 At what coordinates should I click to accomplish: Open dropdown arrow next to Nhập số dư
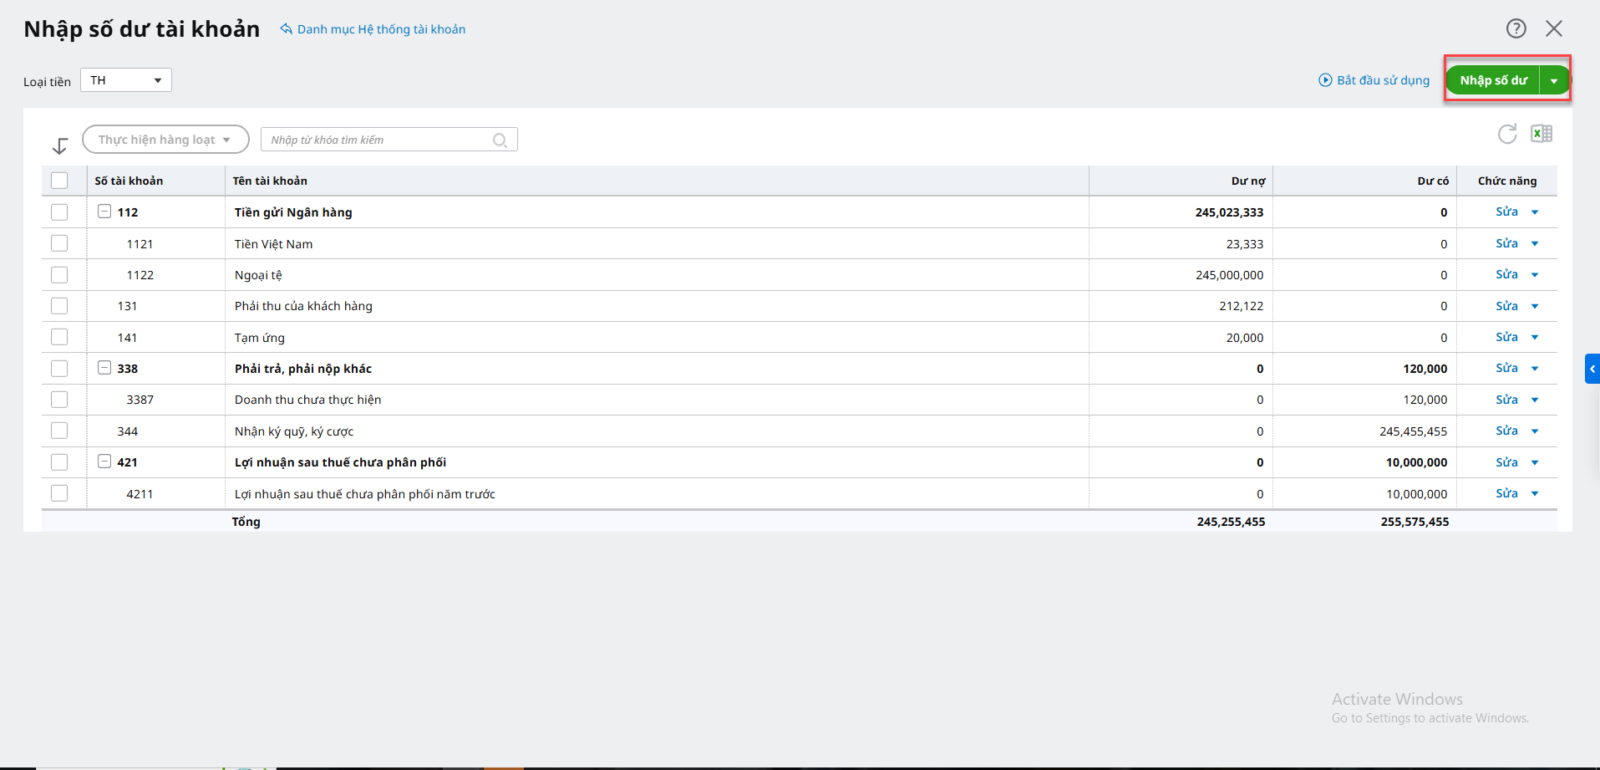1554,81
